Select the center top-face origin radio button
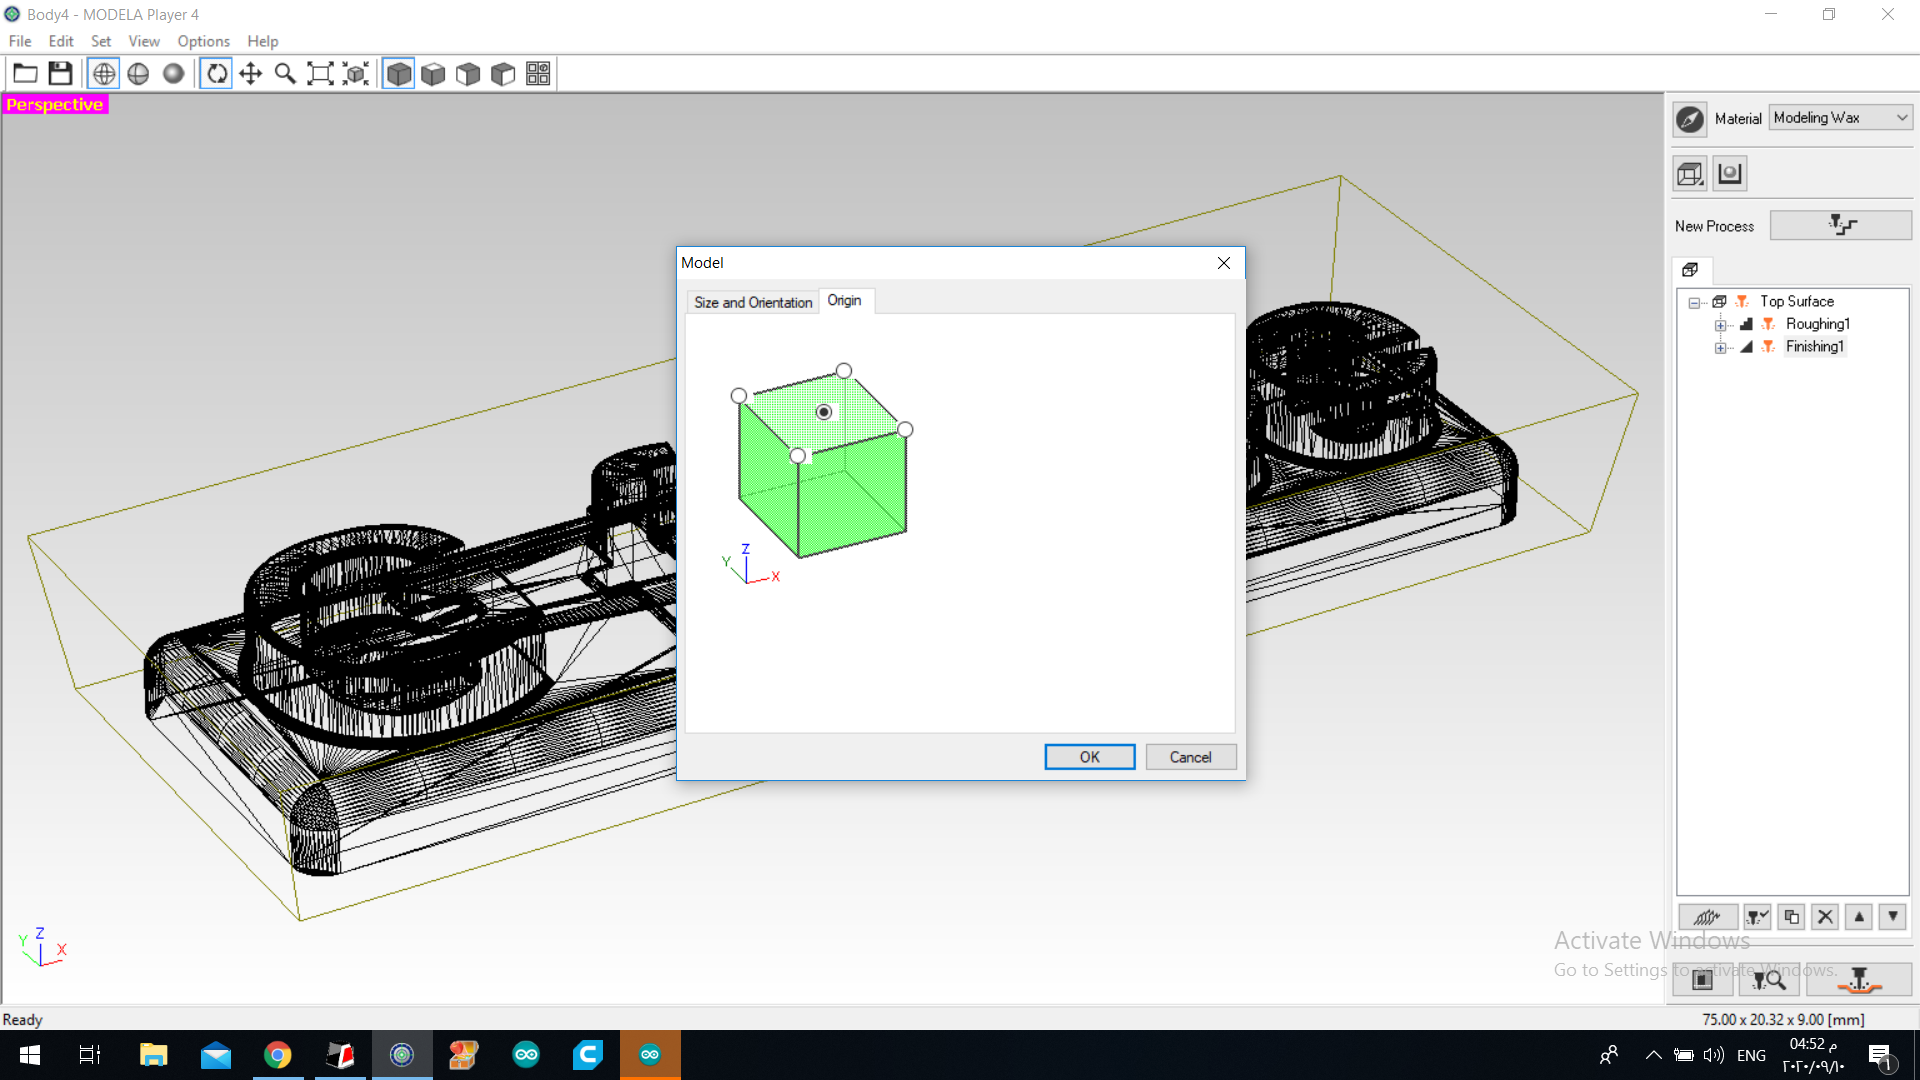1920x1080 pixels. (824, 412)
